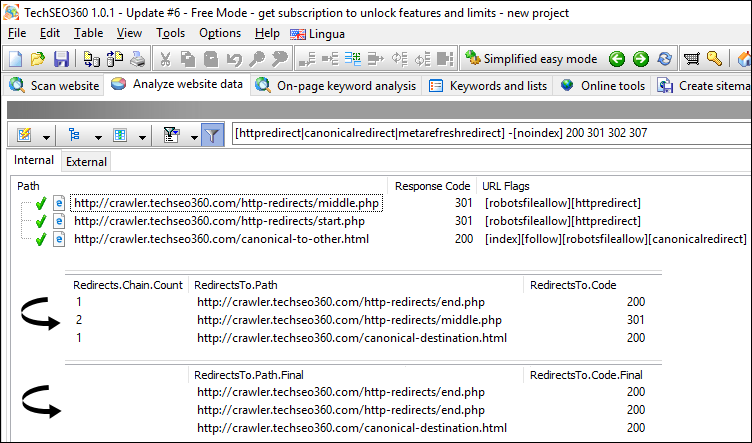
Task: Click the Response Code column header
Action: click(x=432, y=186)
